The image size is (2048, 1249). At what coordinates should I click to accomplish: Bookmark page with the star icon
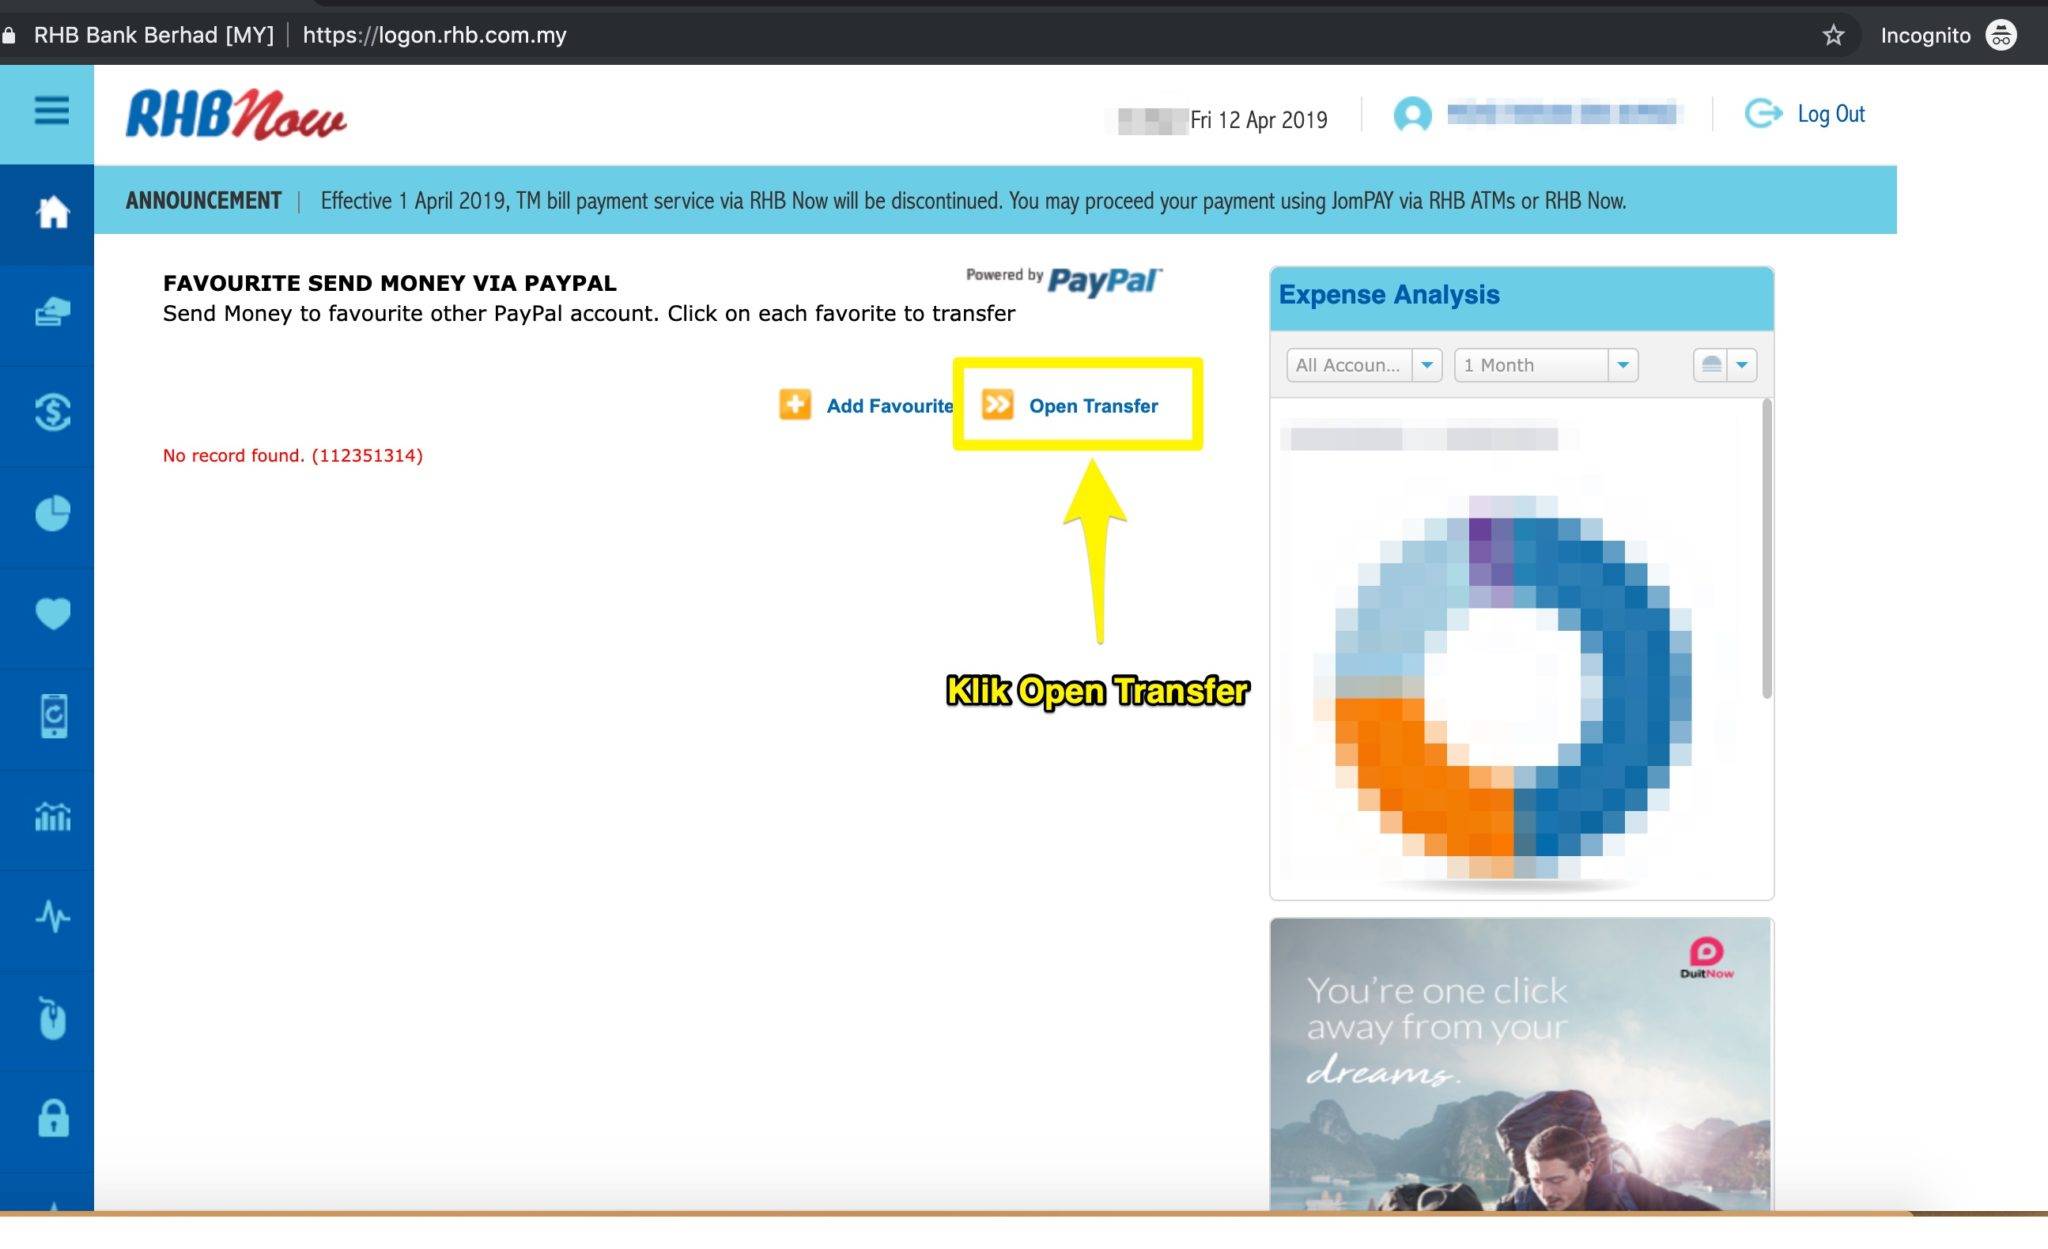(1833, 35)
